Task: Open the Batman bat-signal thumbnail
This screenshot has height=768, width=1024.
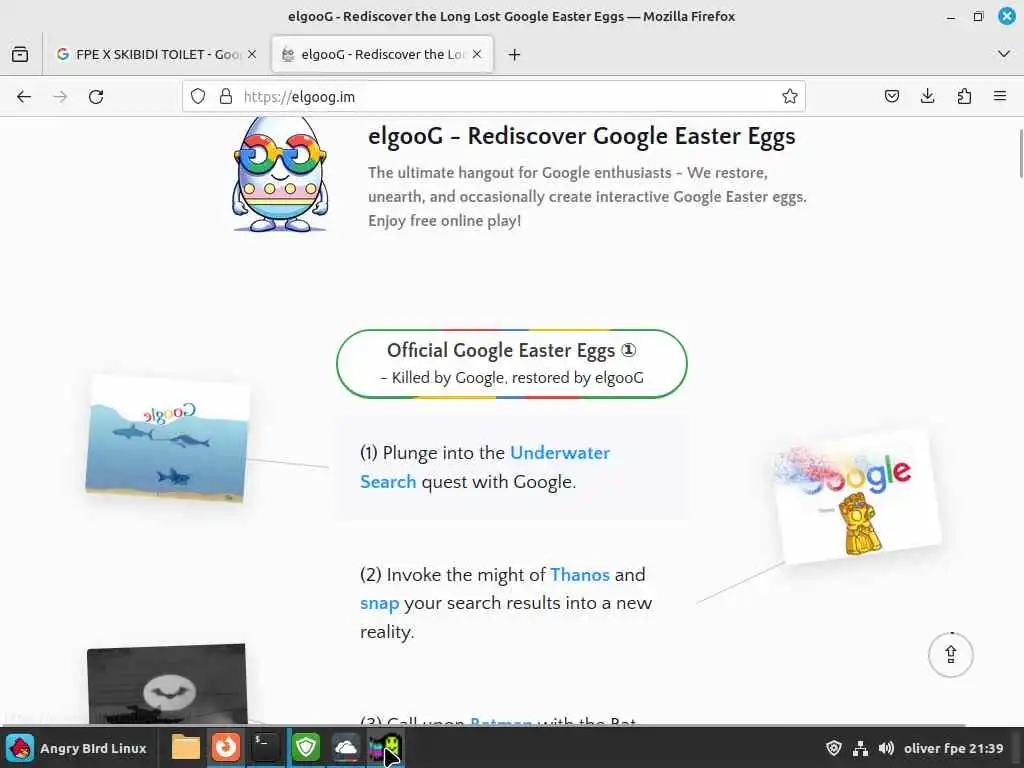Action: tap(167, 684)
